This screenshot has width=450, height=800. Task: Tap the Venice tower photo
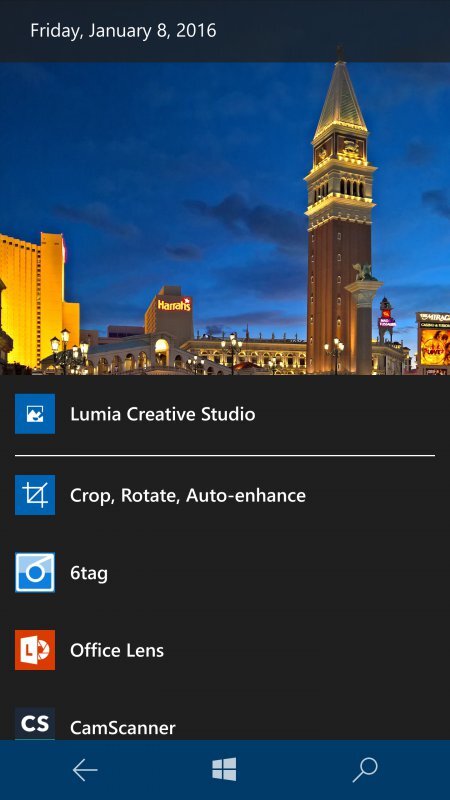(x=225, y=218)
